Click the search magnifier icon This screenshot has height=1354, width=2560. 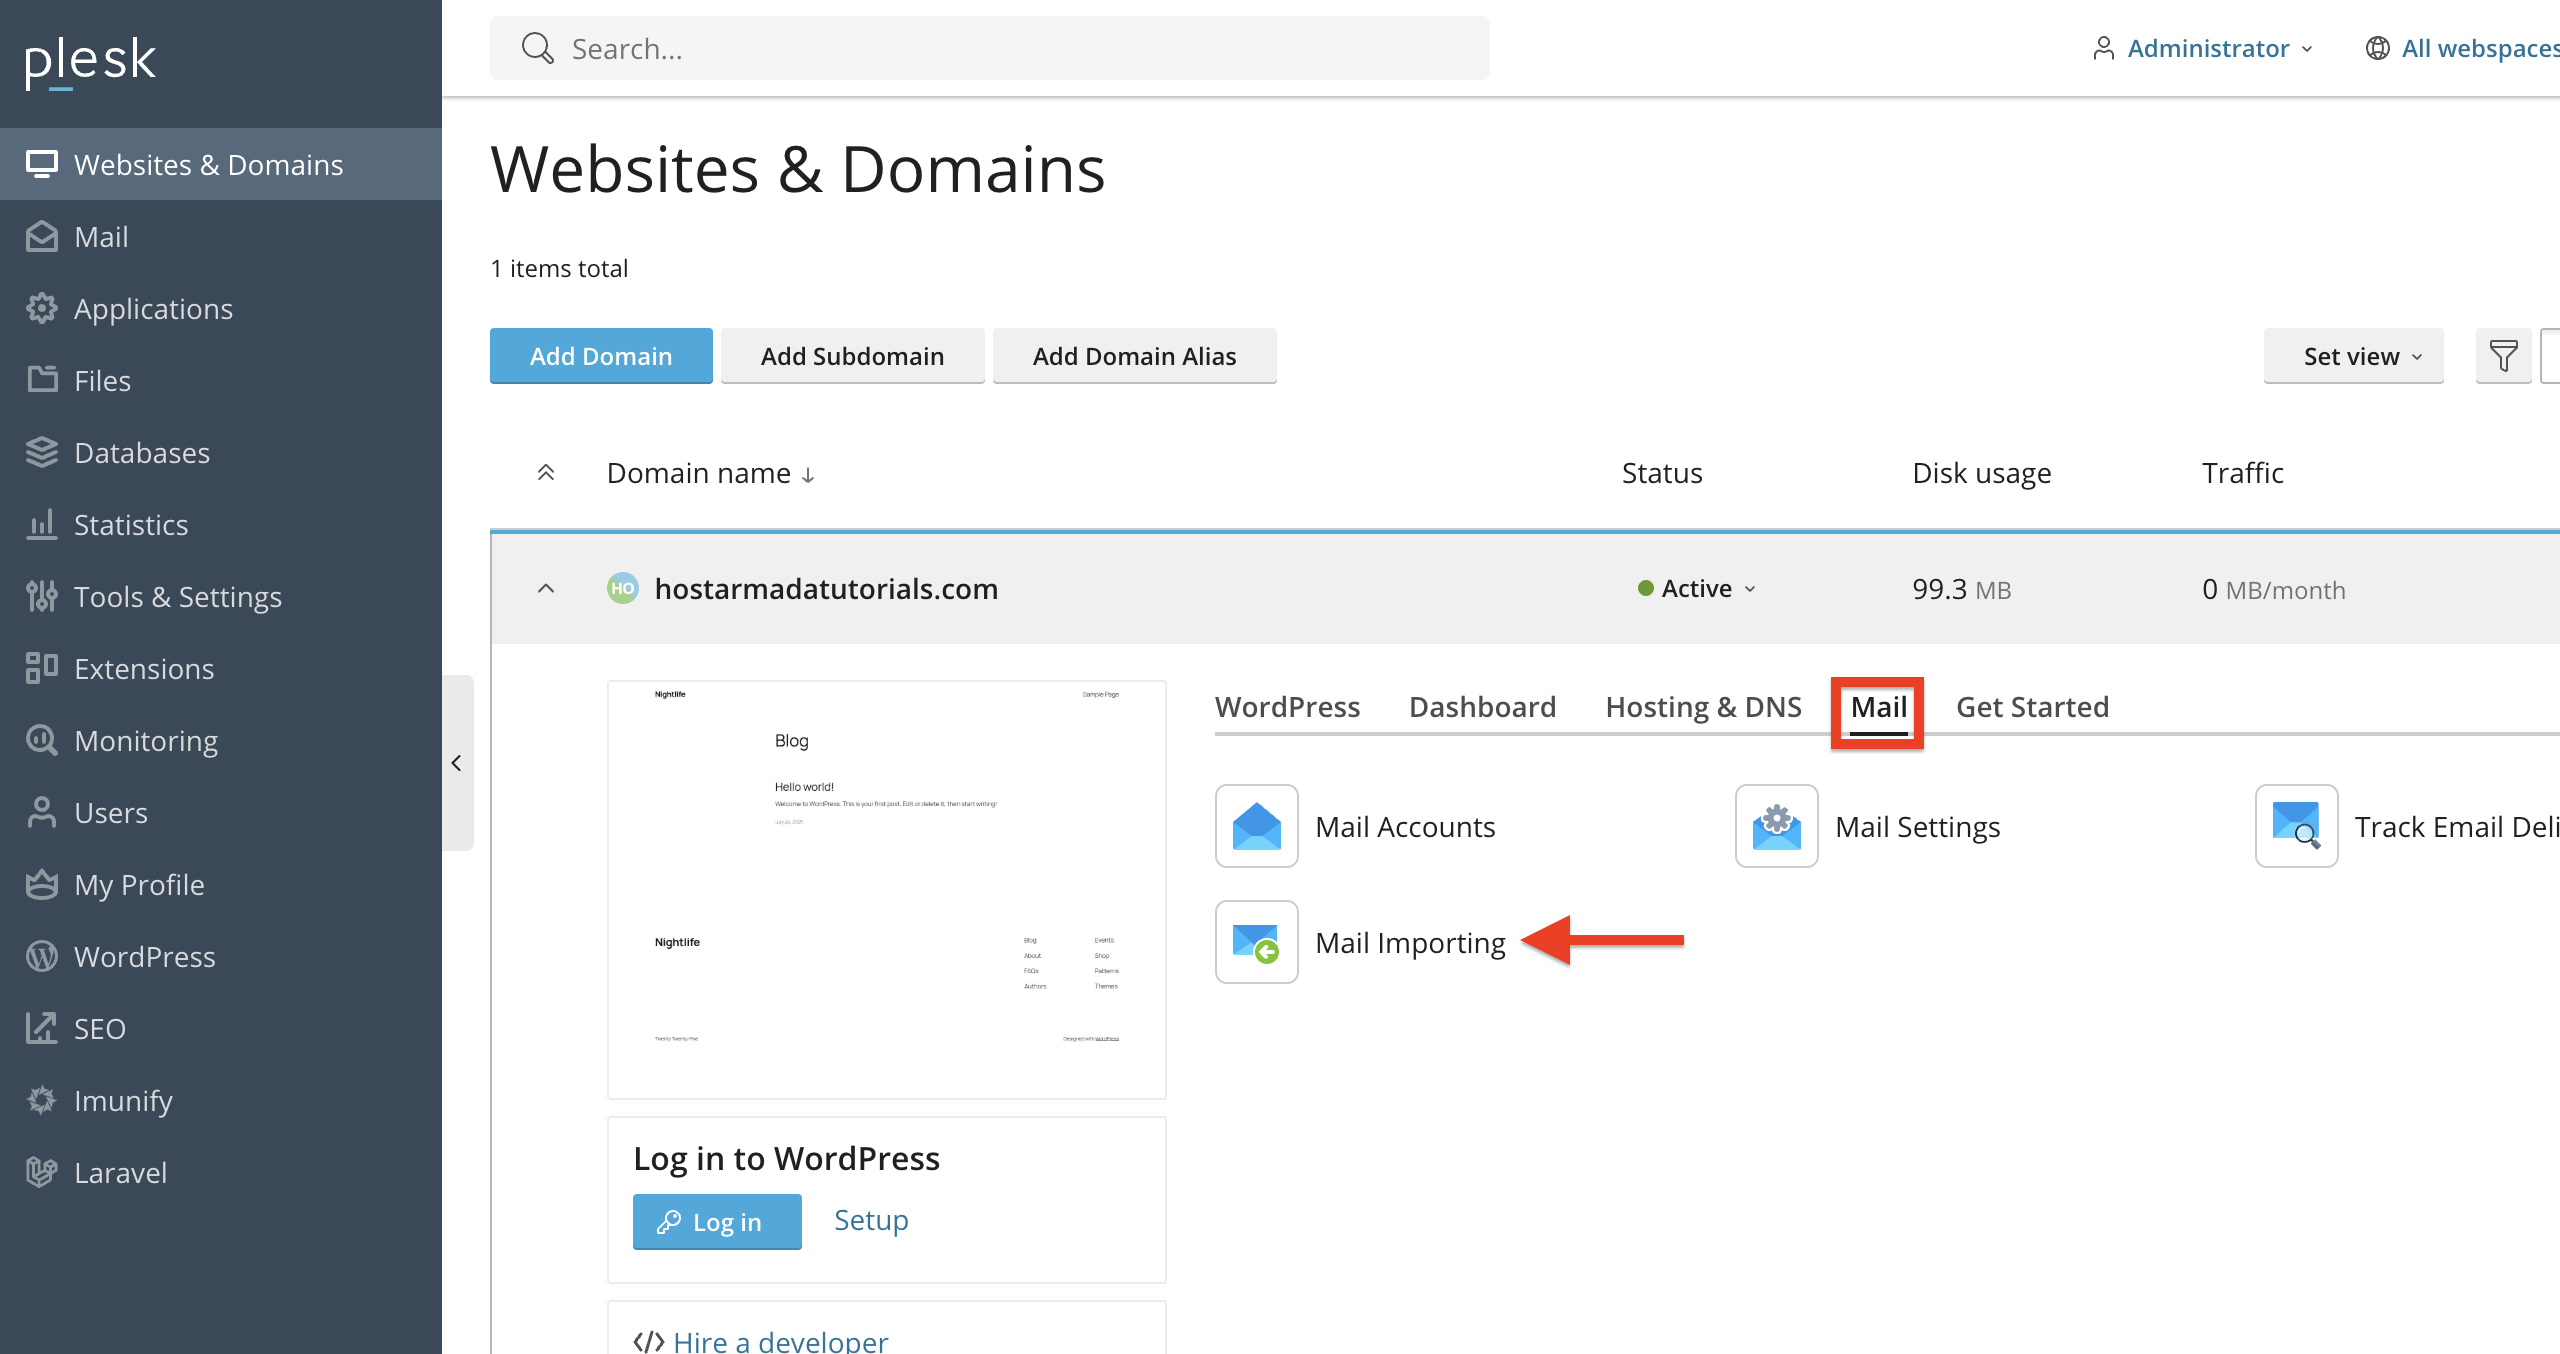[x=537, y=48]
